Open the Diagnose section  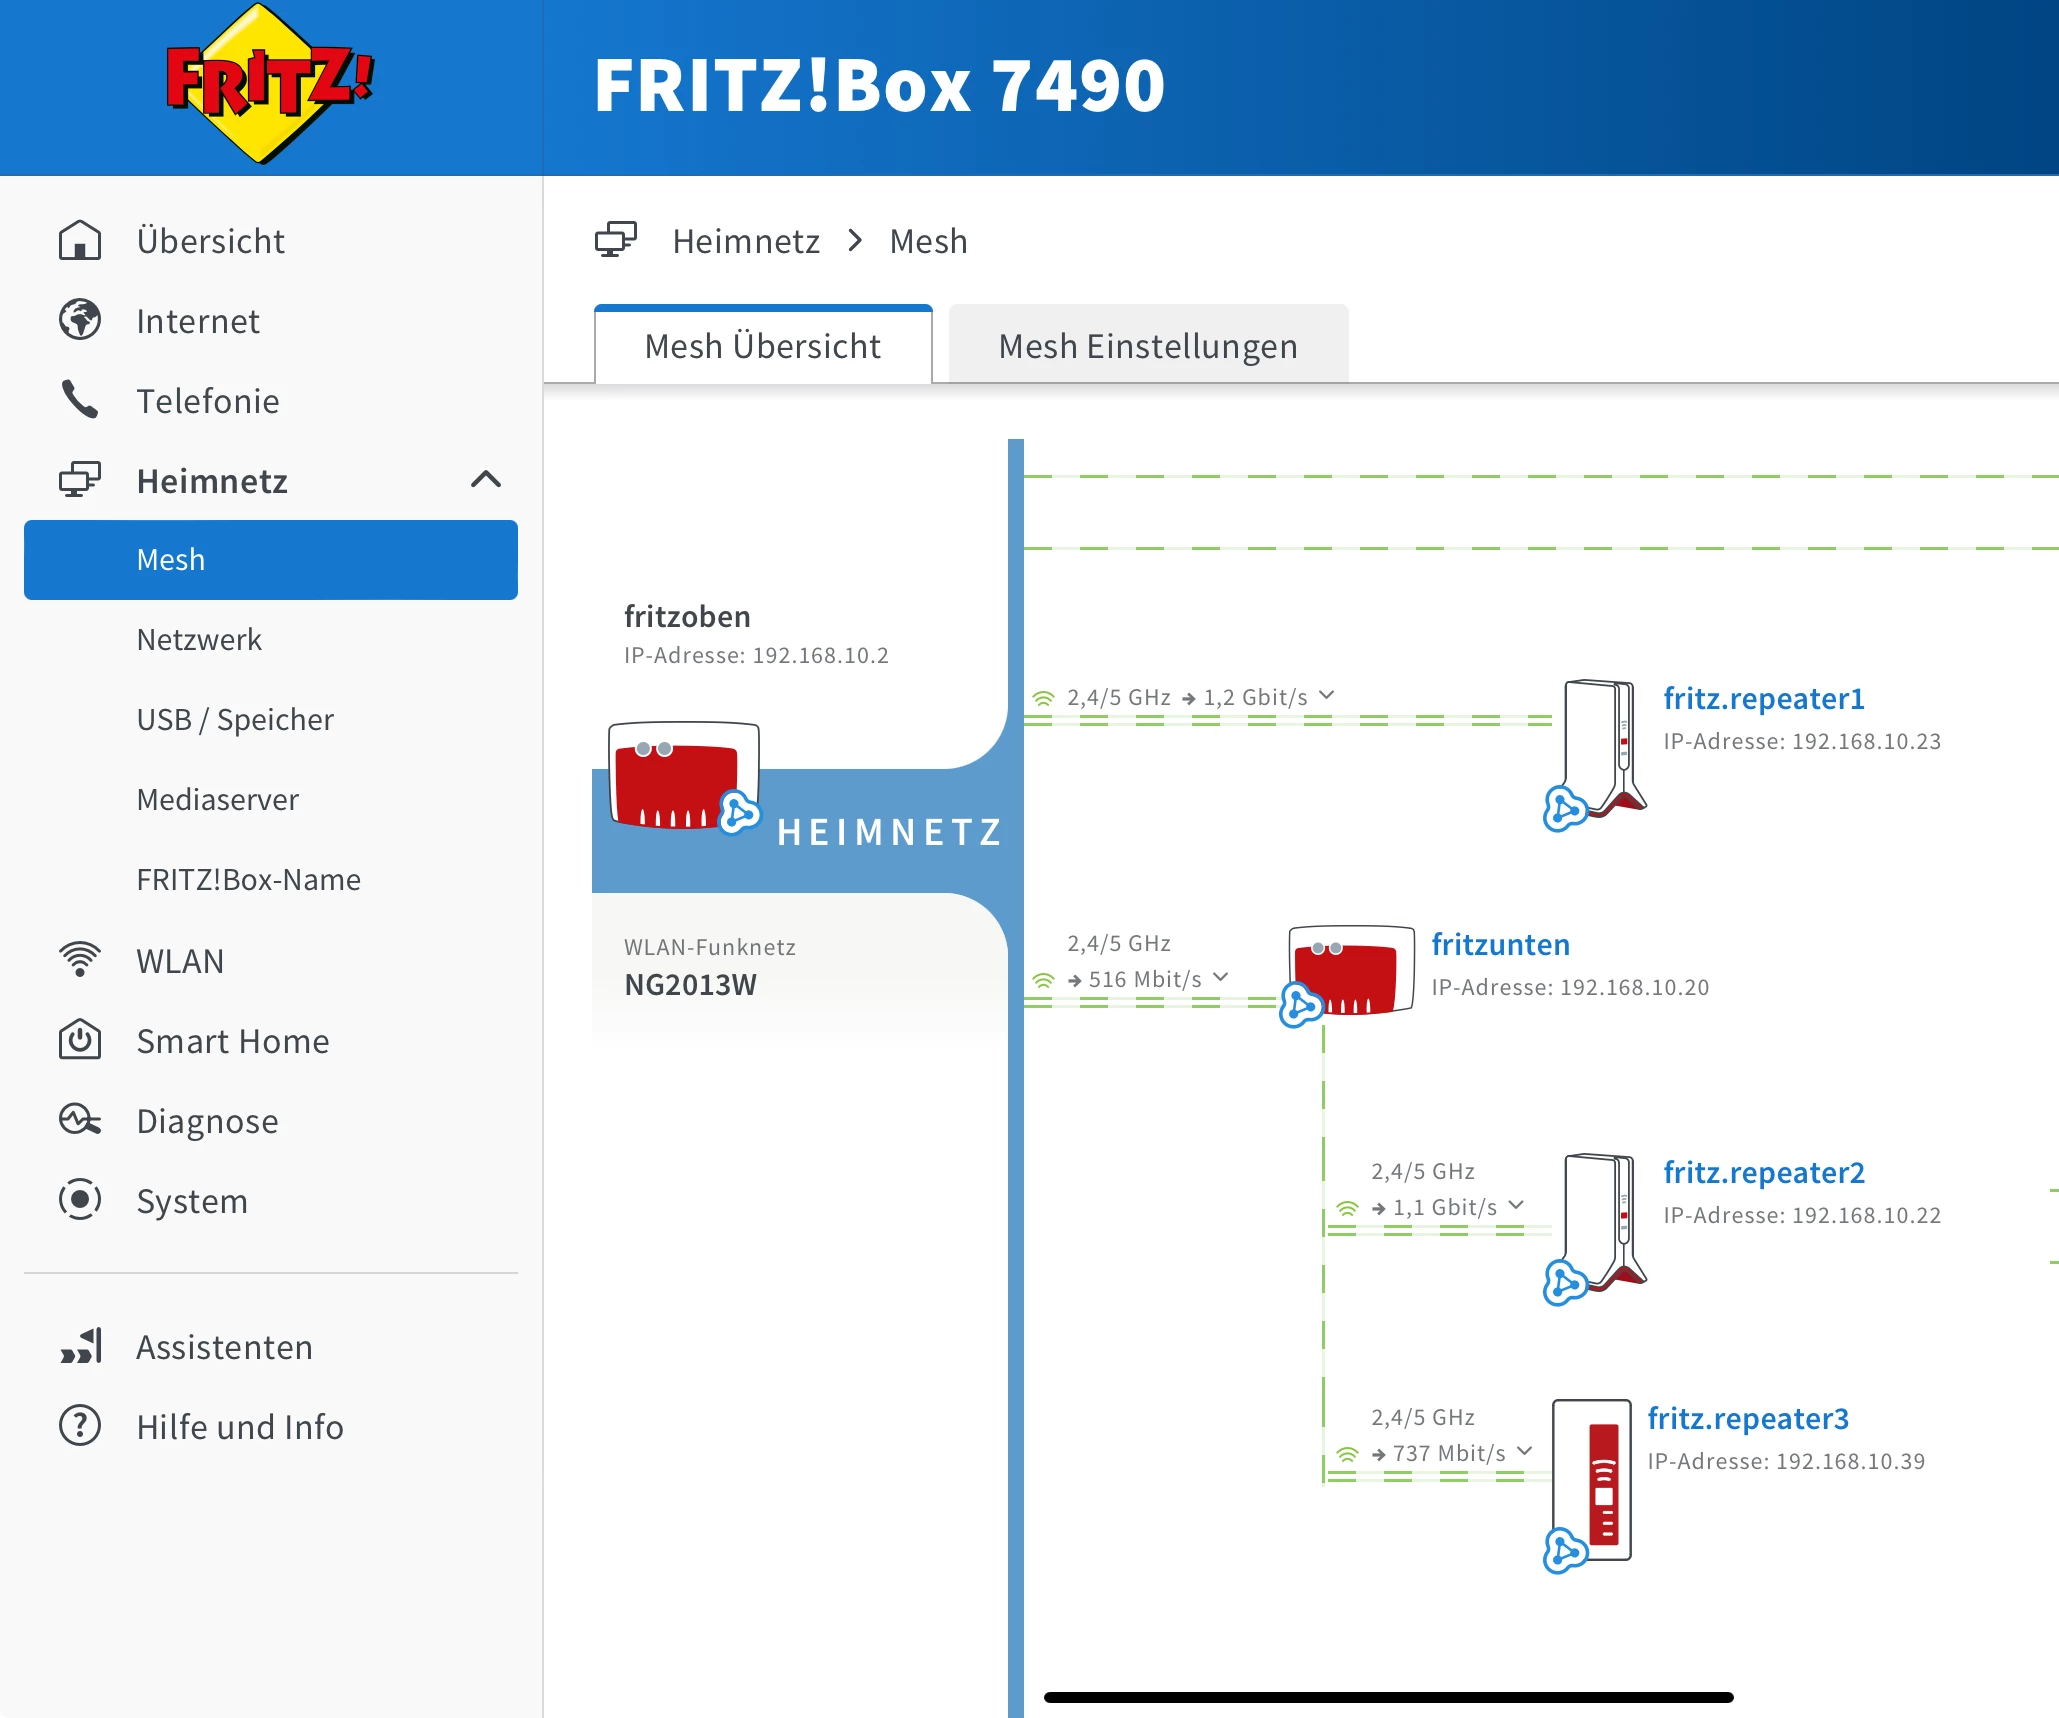207,1121
